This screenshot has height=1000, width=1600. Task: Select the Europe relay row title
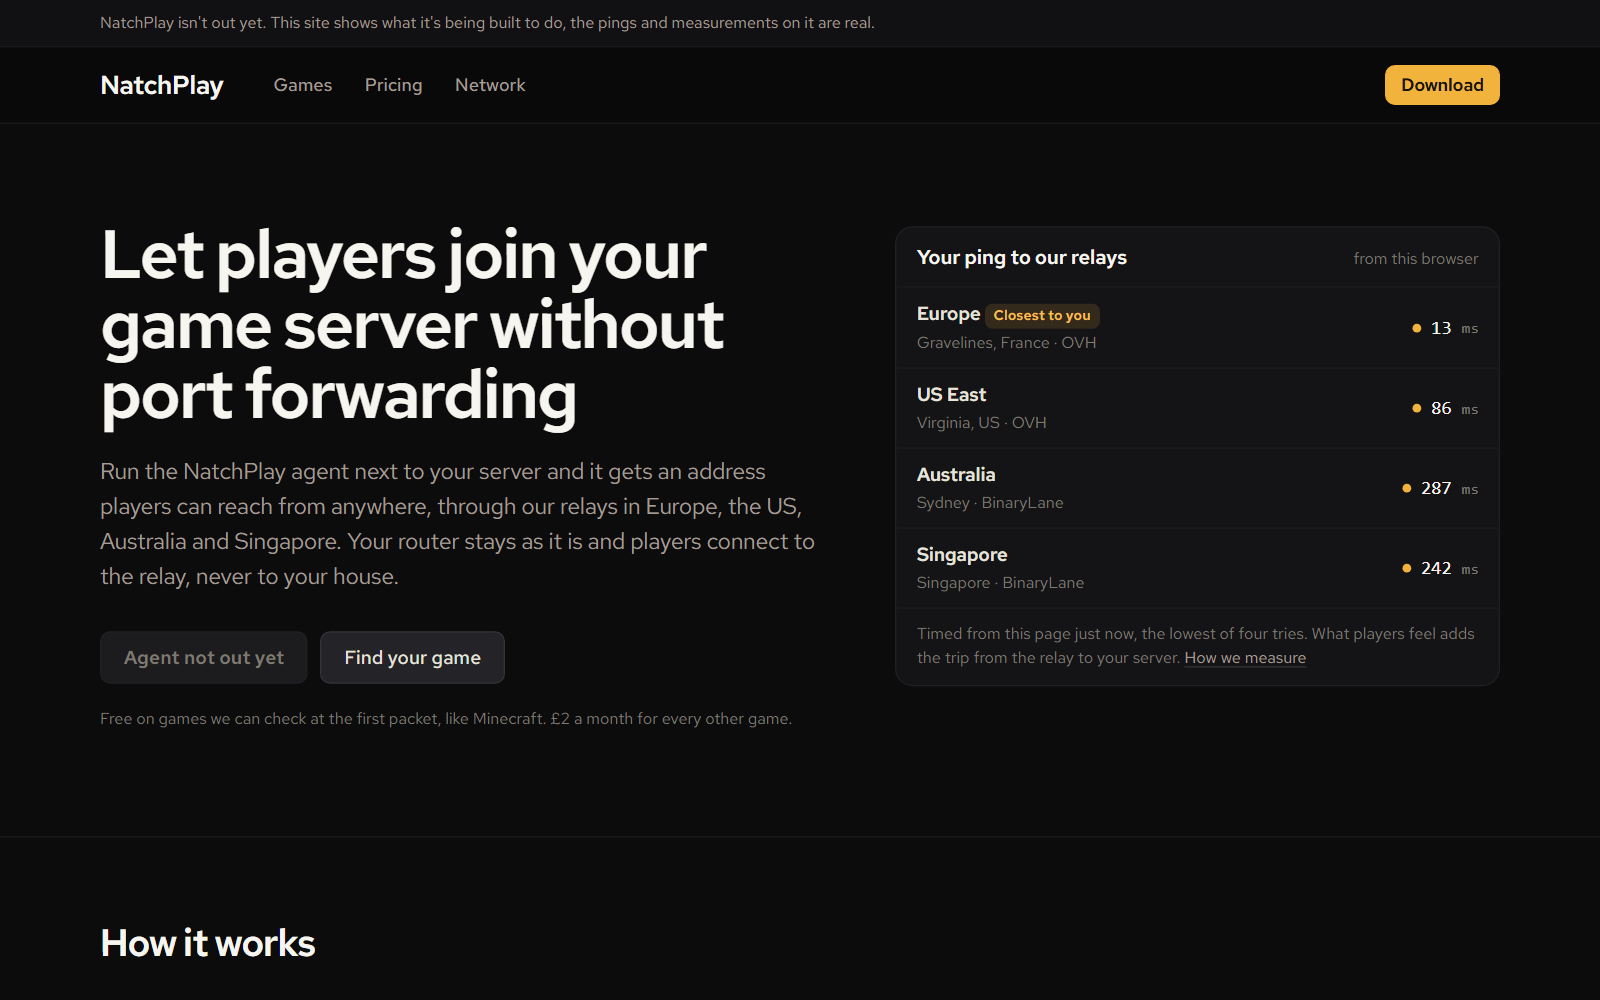[x=948, y=314]
